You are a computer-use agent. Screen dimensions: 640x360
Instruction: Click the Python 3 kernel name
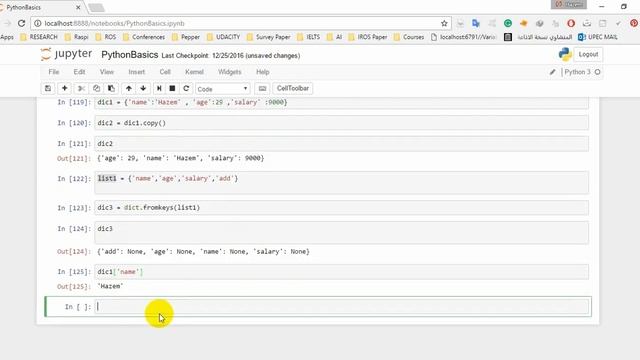coord(577,72)
